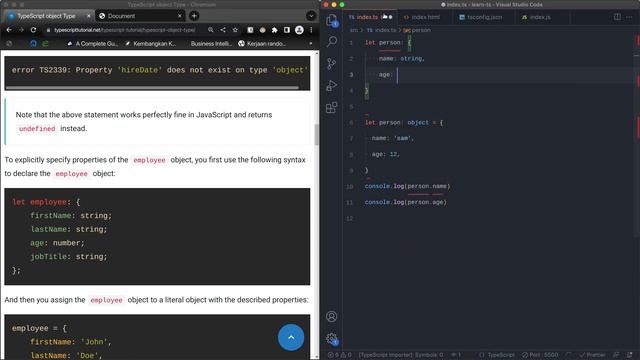Open the 'Kembangkan K...' bookmark
The image size is (640, 360).
[151, 43]
